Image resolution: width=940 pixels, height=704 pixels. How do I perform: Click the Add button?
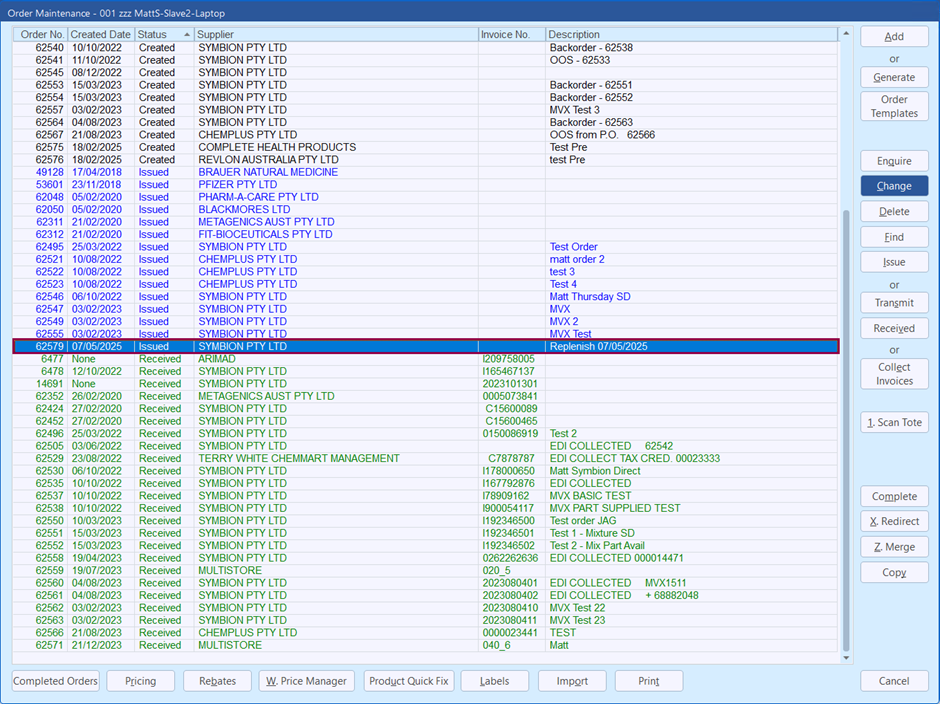pyautogui.click(x=894, y=36)
